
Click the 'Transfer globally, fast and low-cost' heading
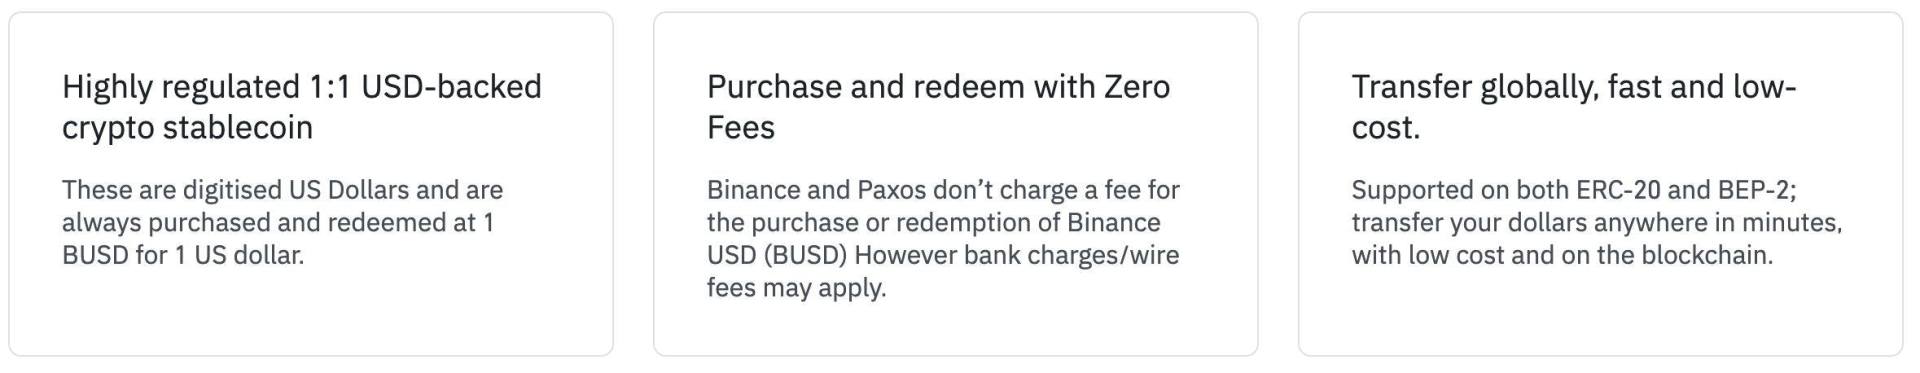click(x=1574, y=107)
